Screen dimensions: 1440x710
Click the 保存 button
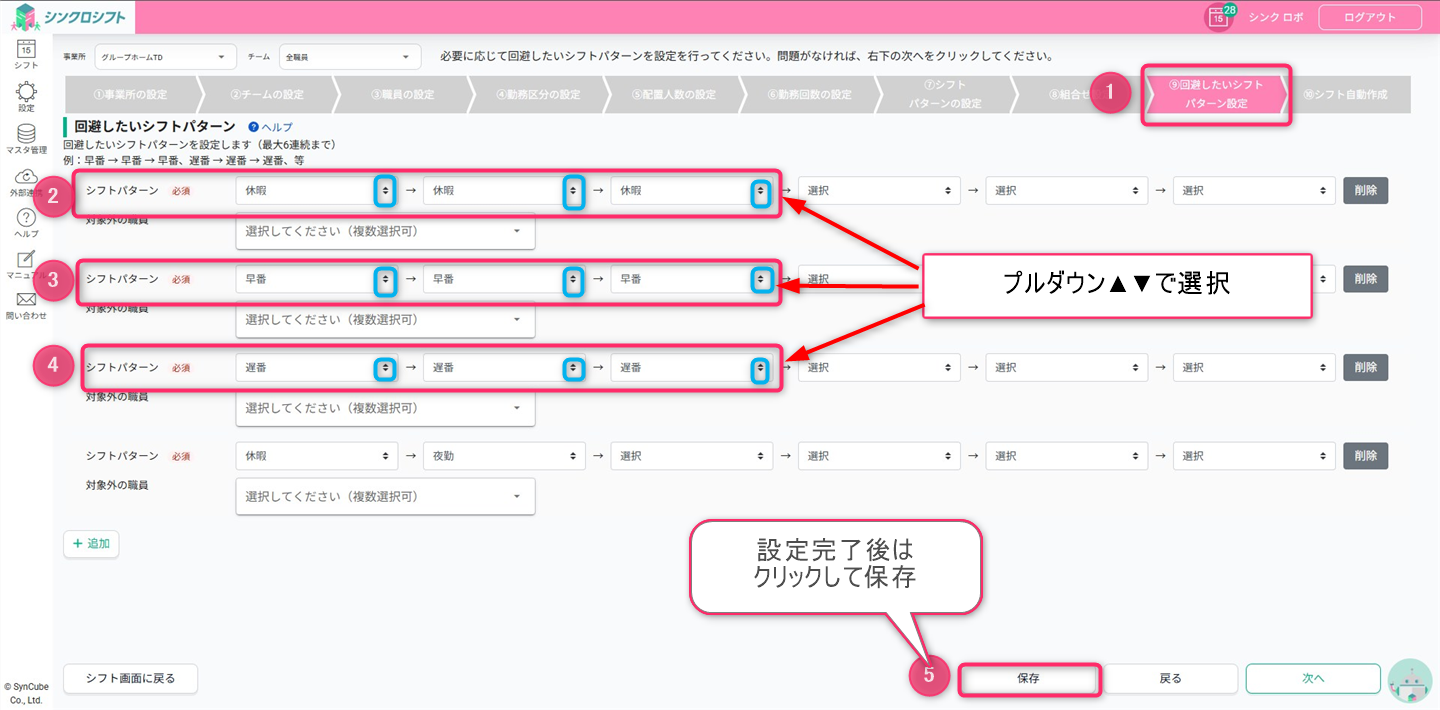click(1029, 679)
